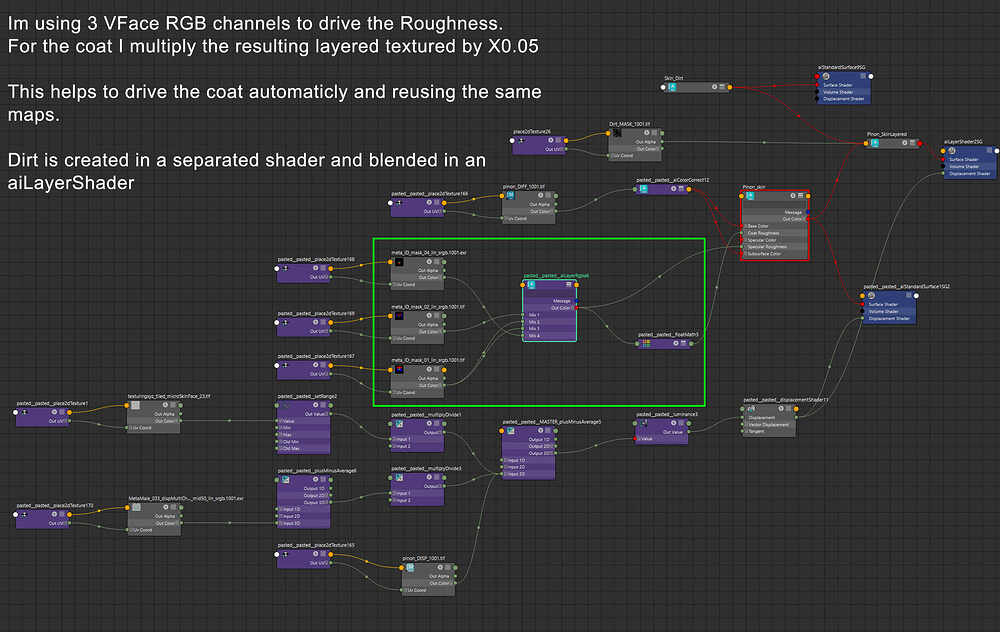Expand view mode of pasted_pasted_aiColorCorrect12 node

tap(681, 189)
